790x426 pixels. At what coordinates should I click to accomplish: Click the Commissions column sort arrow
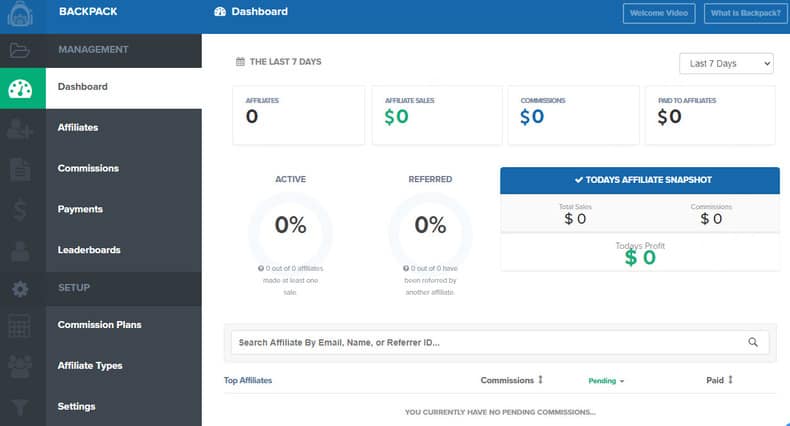540,380
